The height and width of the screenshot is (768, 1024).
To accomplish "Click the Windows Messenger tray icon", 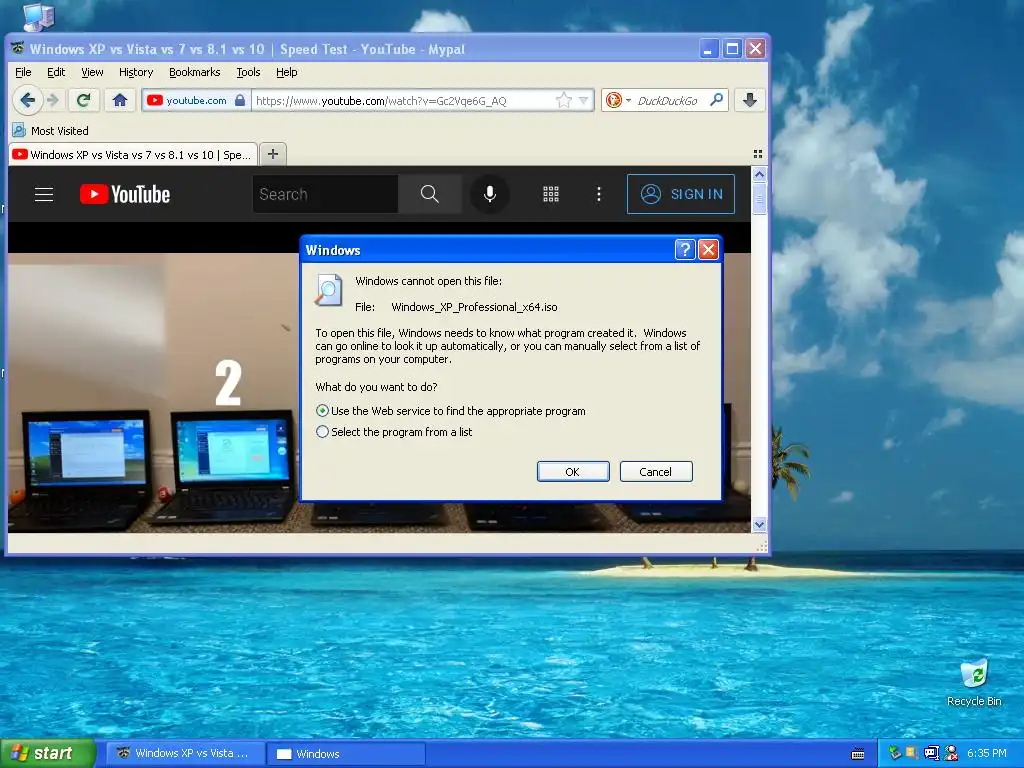I will pos(951,754).
